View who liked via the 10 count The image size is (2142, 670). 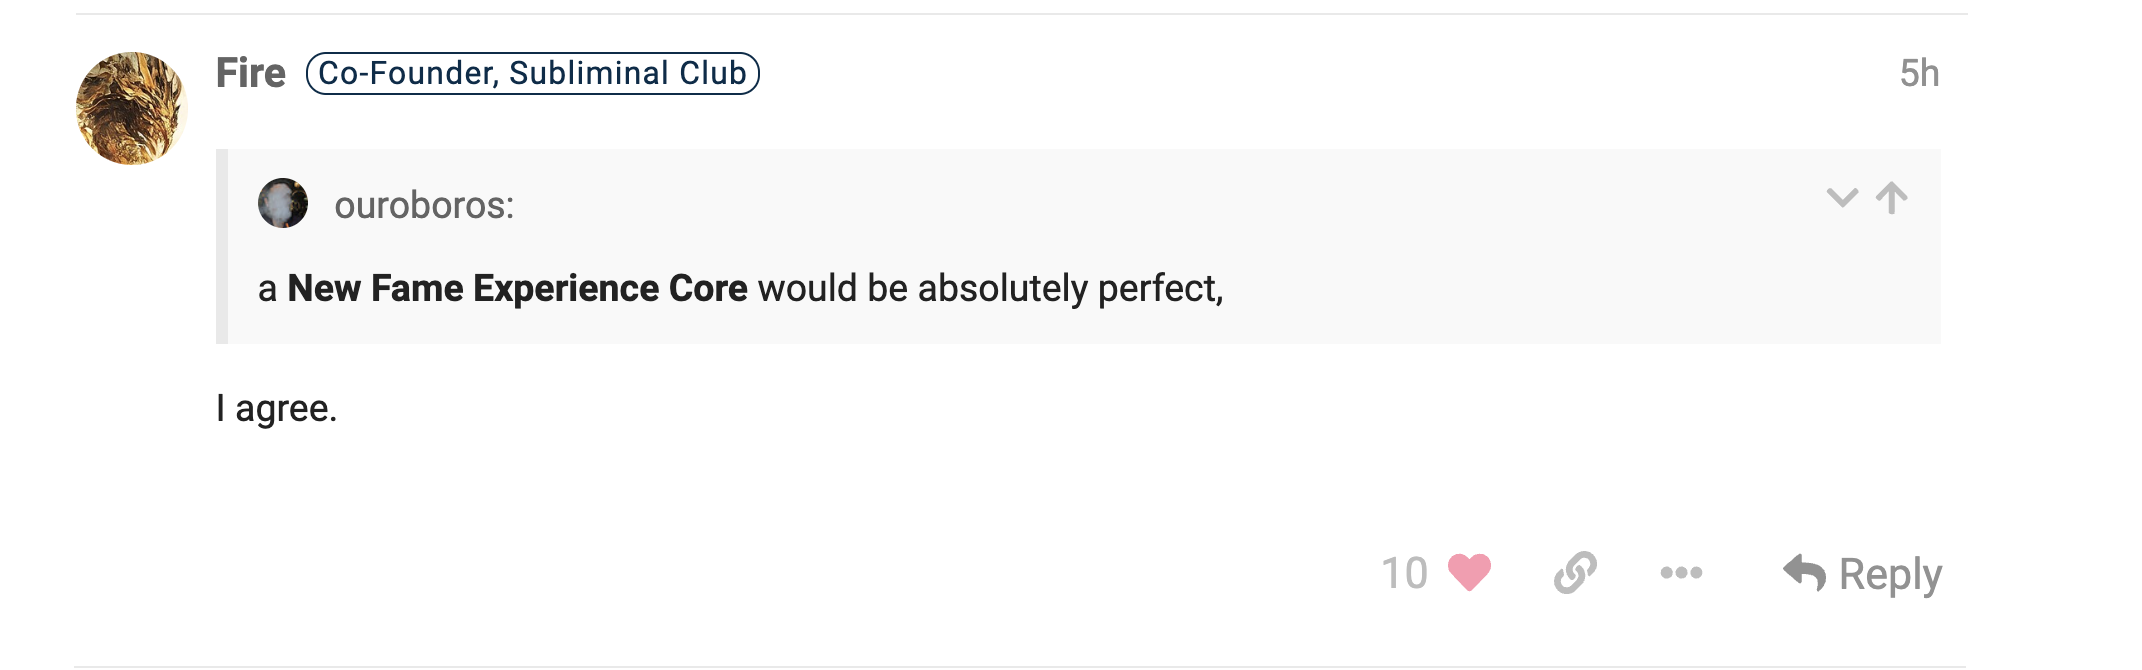tap(1404, 573)
